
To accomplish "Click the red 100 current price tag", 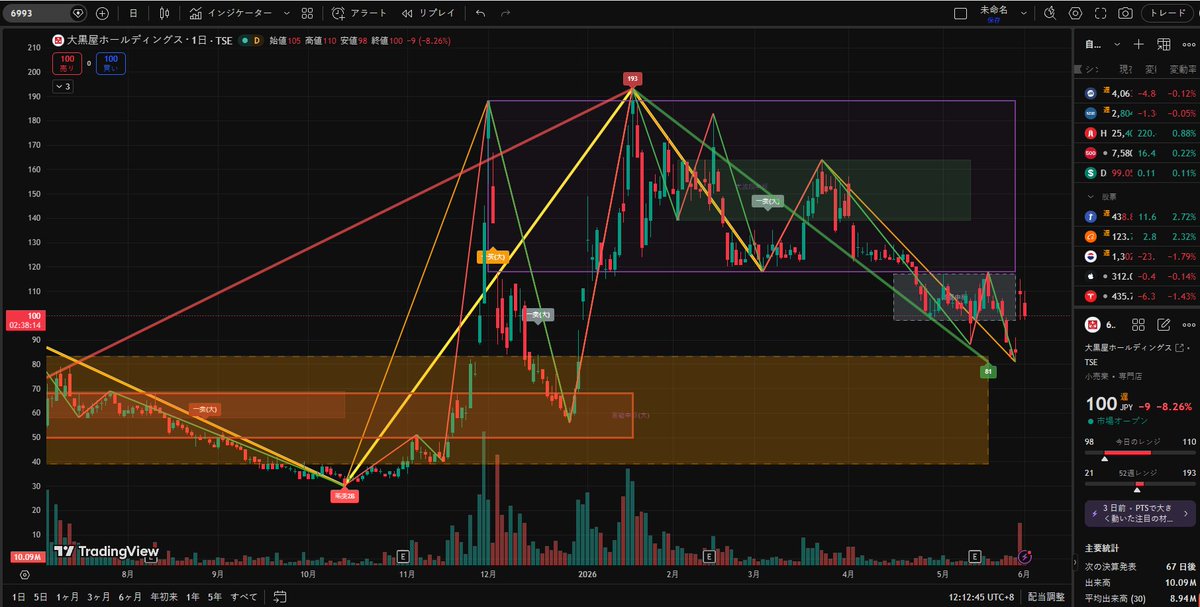I will pyautogui.click(x=23, y=320).
